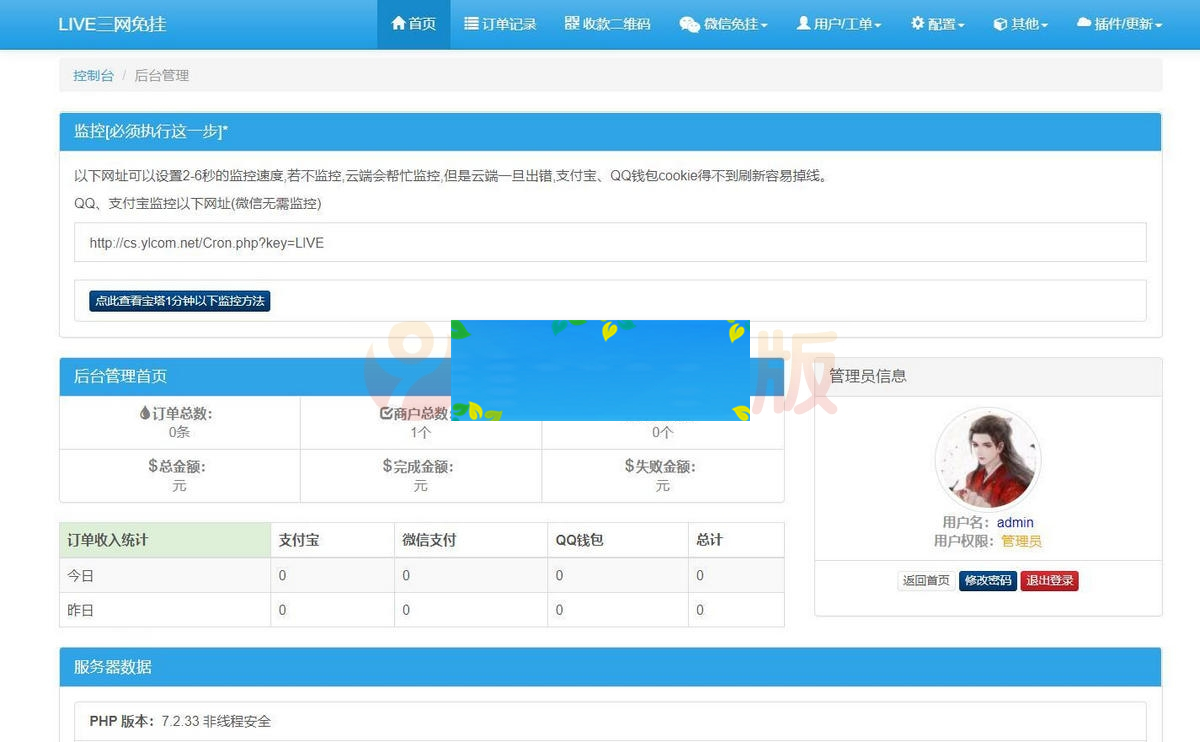Image resolution: width=1200 pixels, height=742 pixels.
Task: Open 订单记录 from the navbar
Action: [x=501, y=24]
